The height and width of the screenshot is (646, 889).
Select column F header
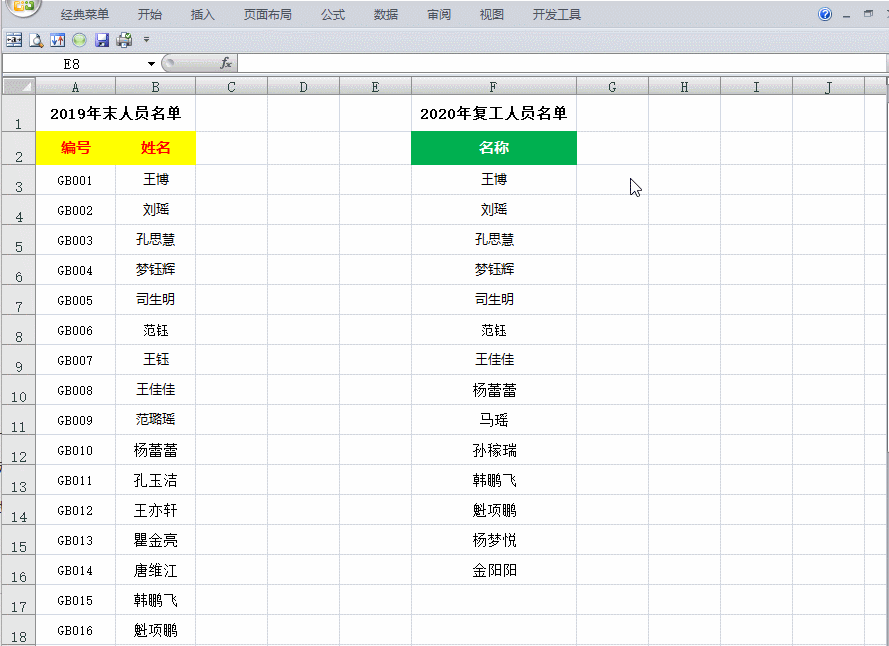tap(493, 87)
